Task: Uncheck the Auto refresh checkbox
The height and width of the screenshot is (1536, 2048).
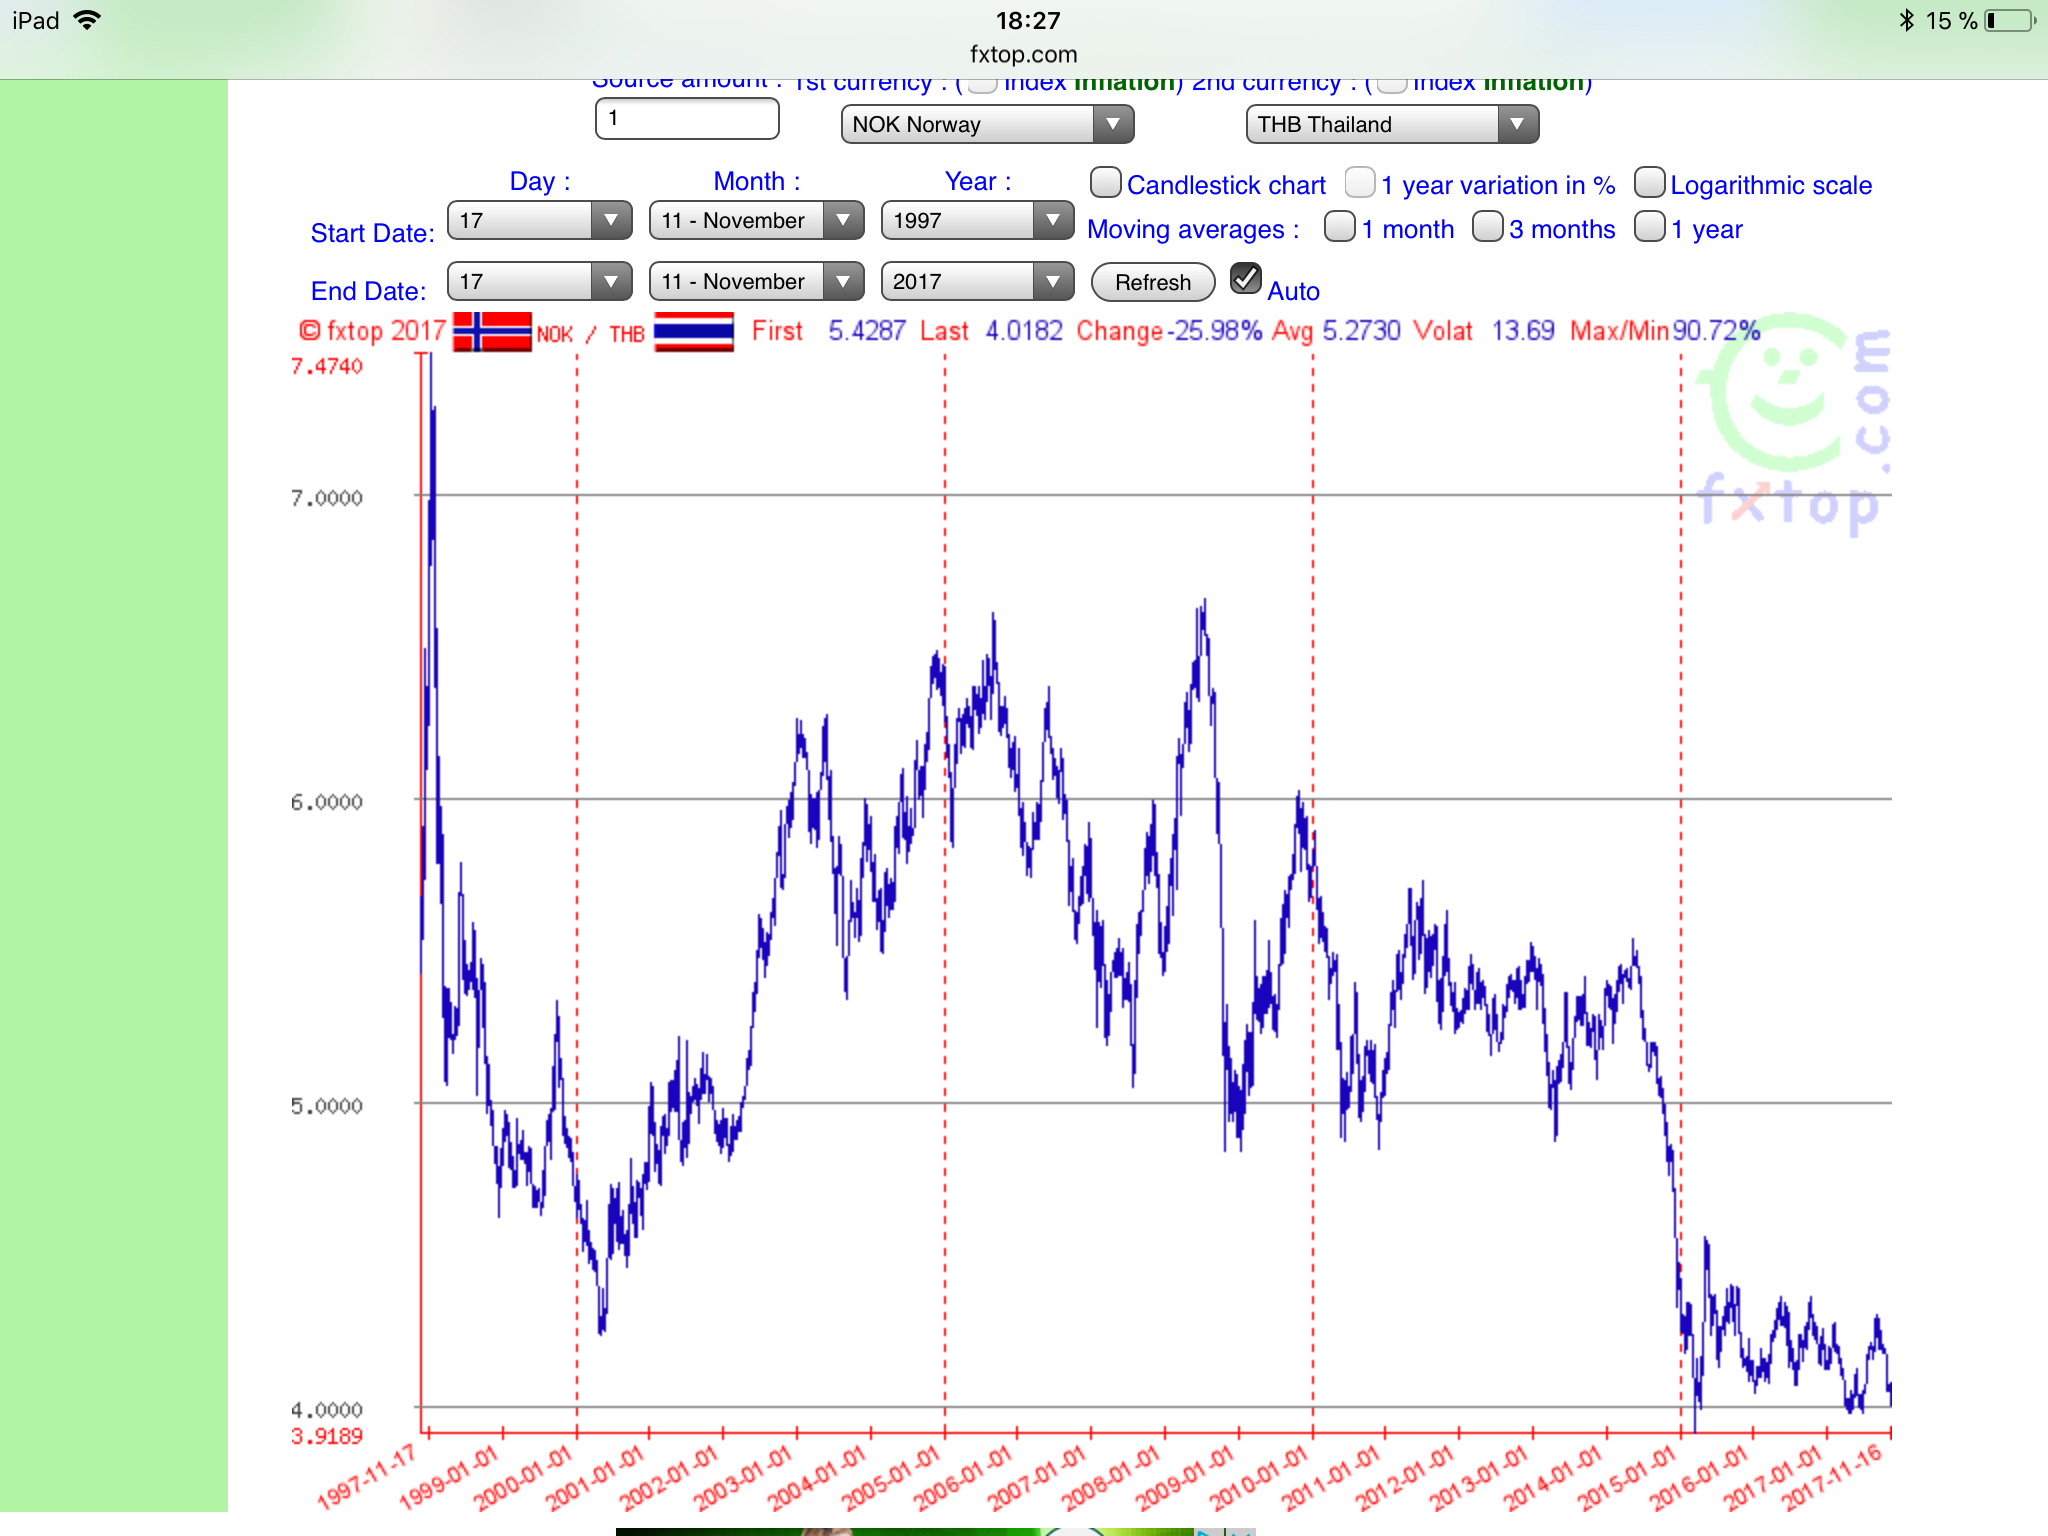Action: [1245, 279]
